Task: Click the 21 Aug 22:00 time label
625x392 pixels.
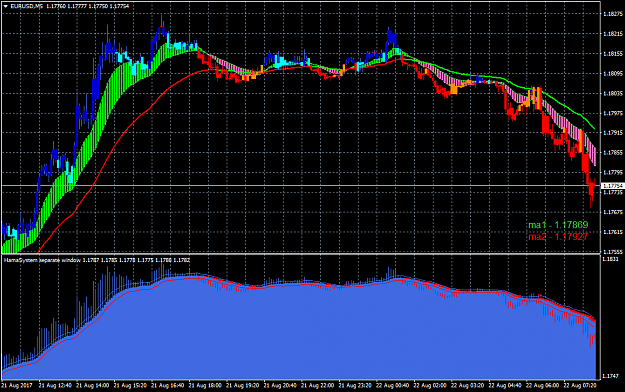Action: coord(317,386)
